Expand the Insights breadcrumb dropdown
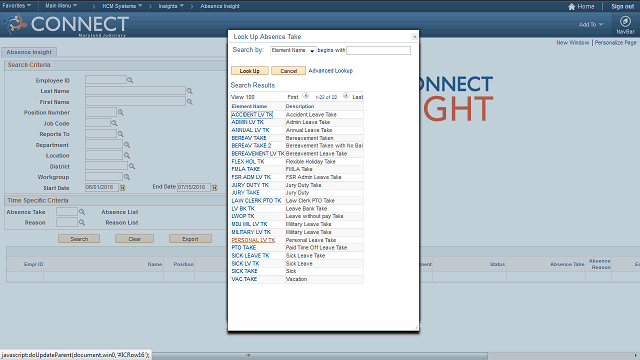 pos(171,6)
